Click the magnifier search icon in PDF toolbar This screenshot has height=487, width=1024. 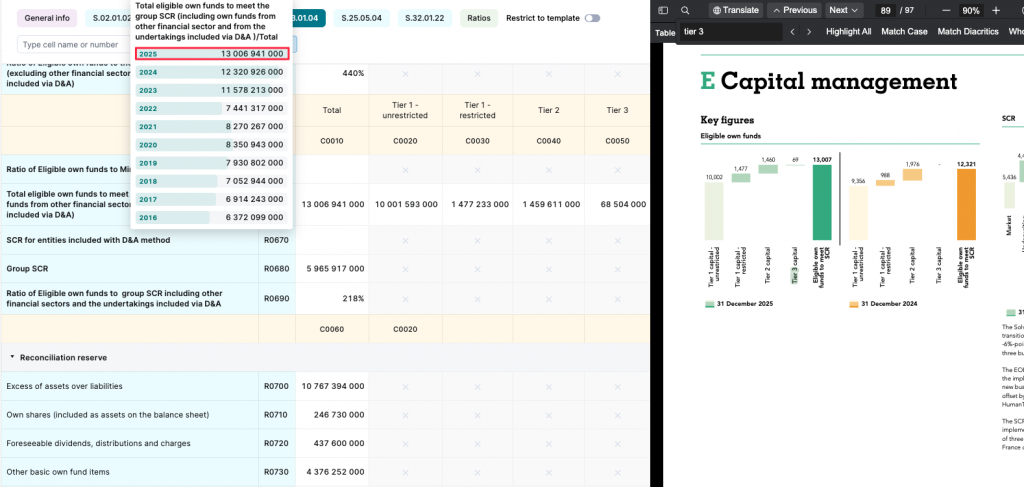tap(685, 10)
